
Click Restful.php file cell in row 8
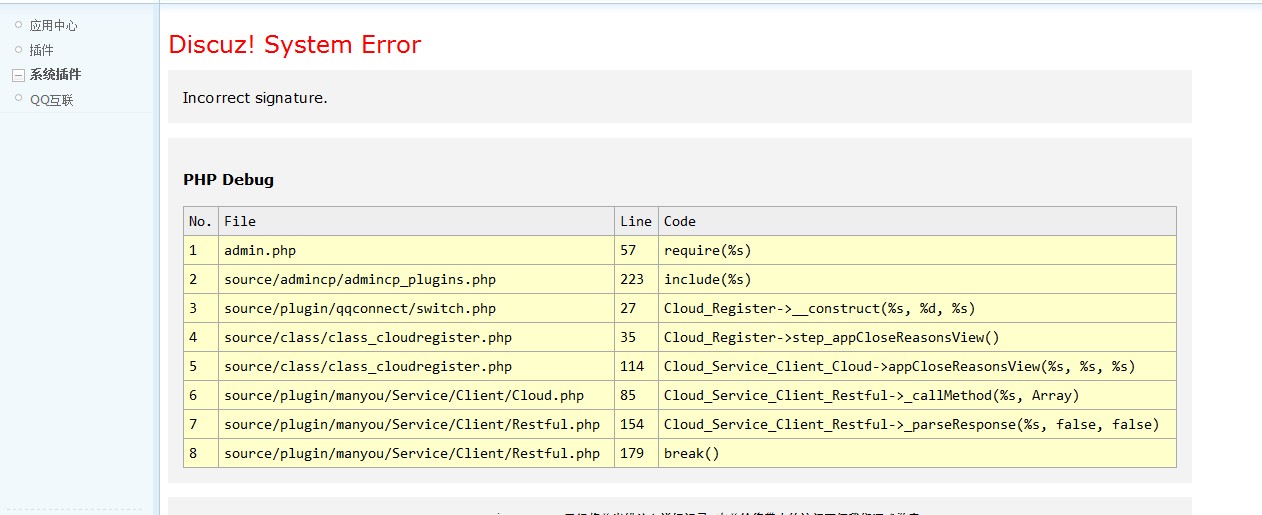[416, 453]
